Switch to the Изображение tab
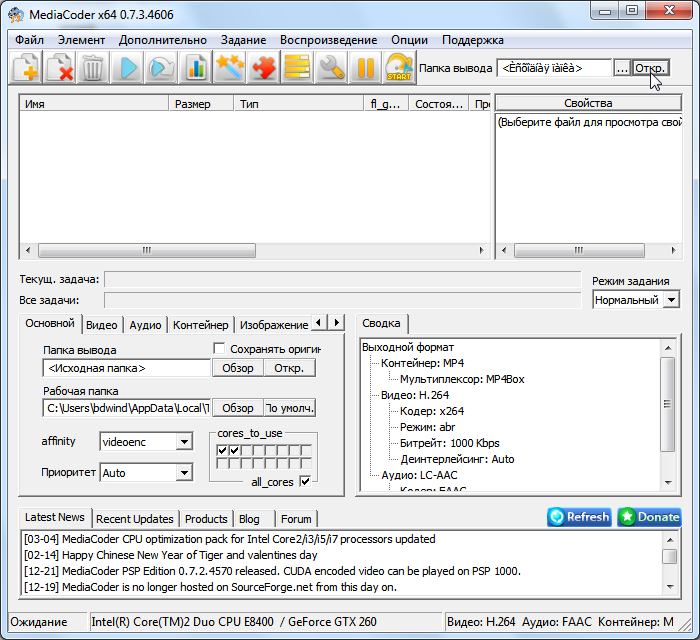Viewport: 700px width, 640px height. pos(274,325)
